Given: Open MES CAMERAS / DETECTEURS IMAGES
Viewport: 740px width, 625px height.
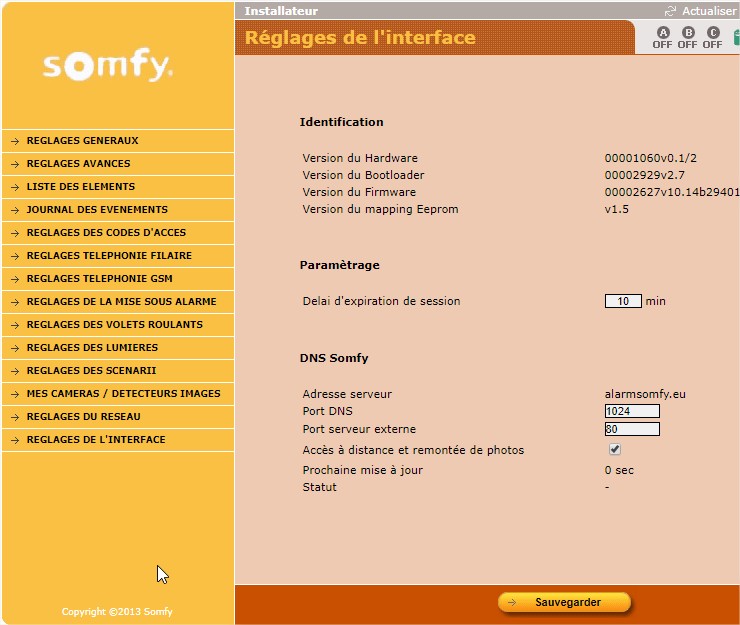Looking at the screenshot, I should pyautogui.click(x=123, y=394).
